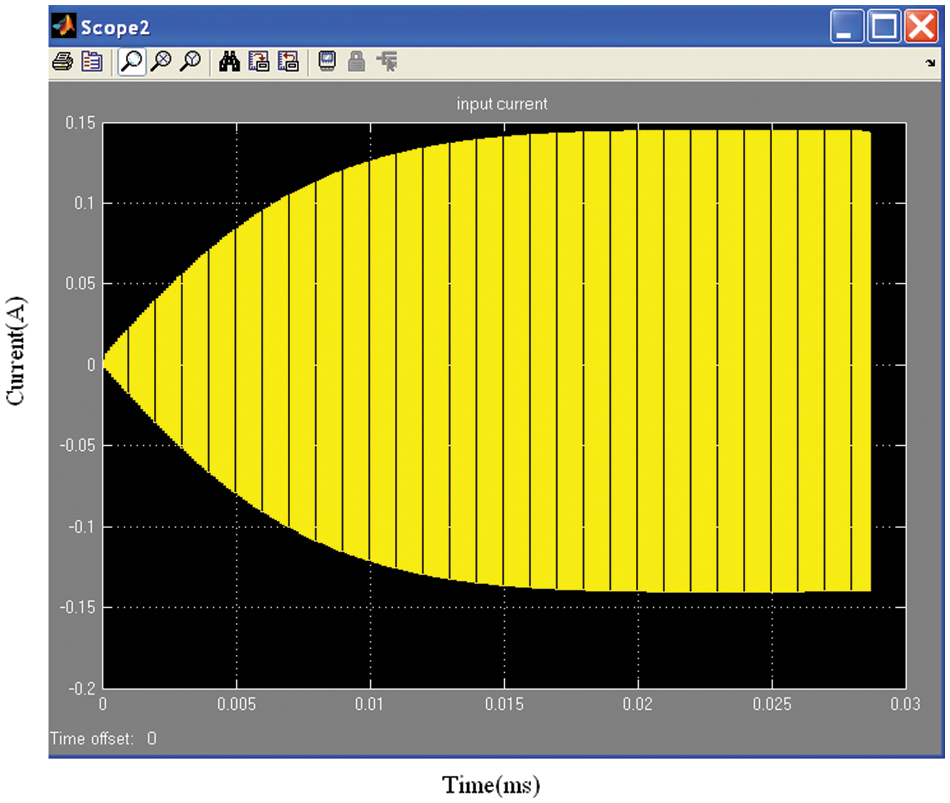Click Autoscale binoculars icon
The height and width of the screenshot is (803, 950).
[229, 62]
